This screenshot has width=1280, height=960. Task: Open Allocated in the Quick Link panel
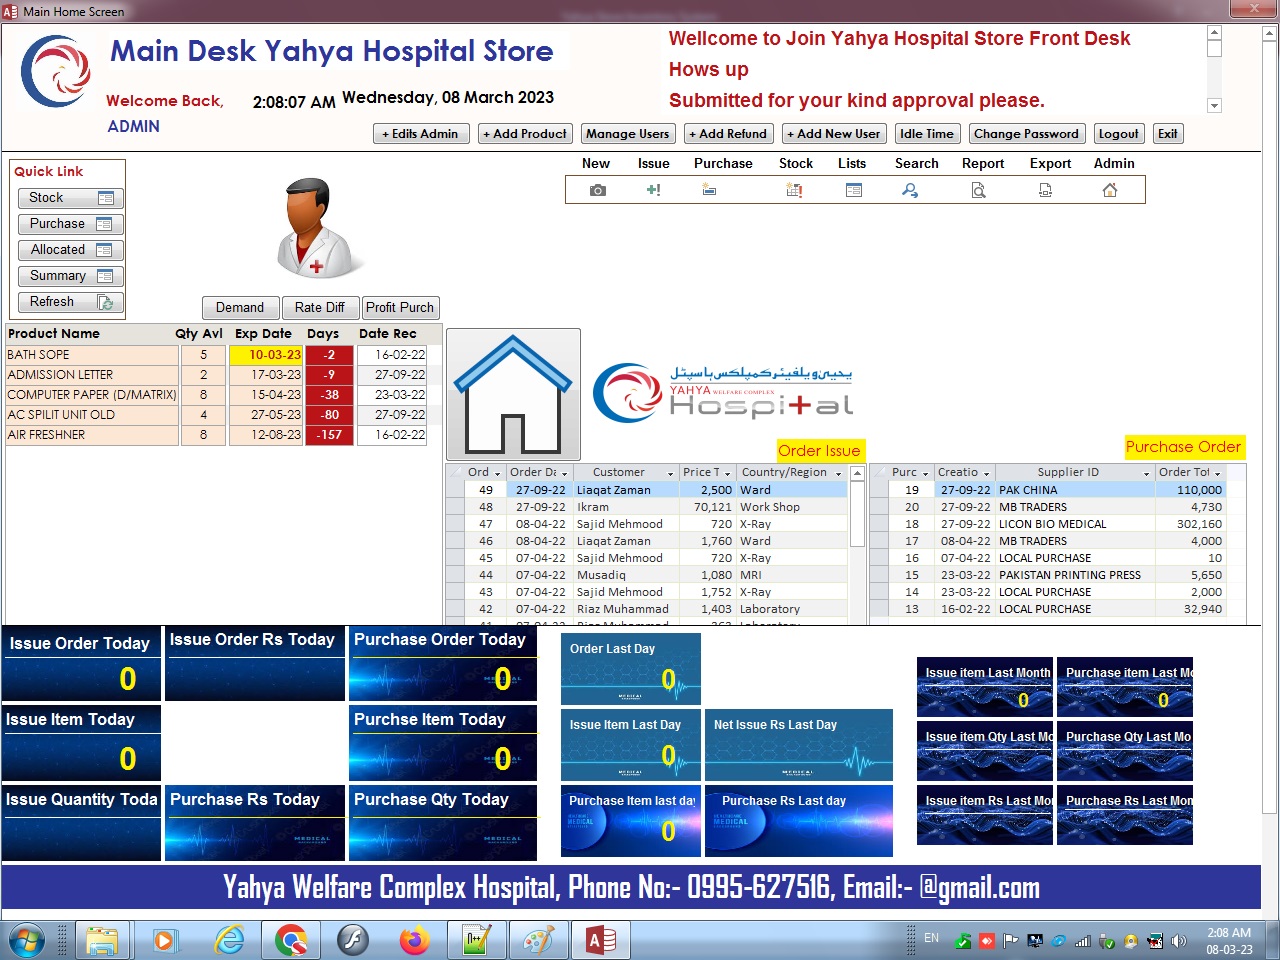(x=70, y=250)
